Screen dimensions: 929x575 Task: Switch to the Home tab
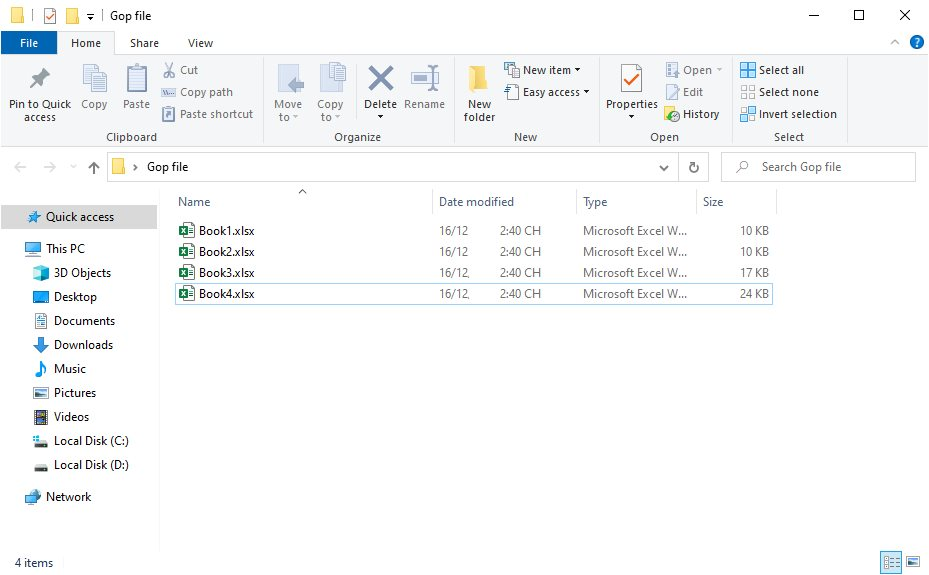click(x=86, y=43)
